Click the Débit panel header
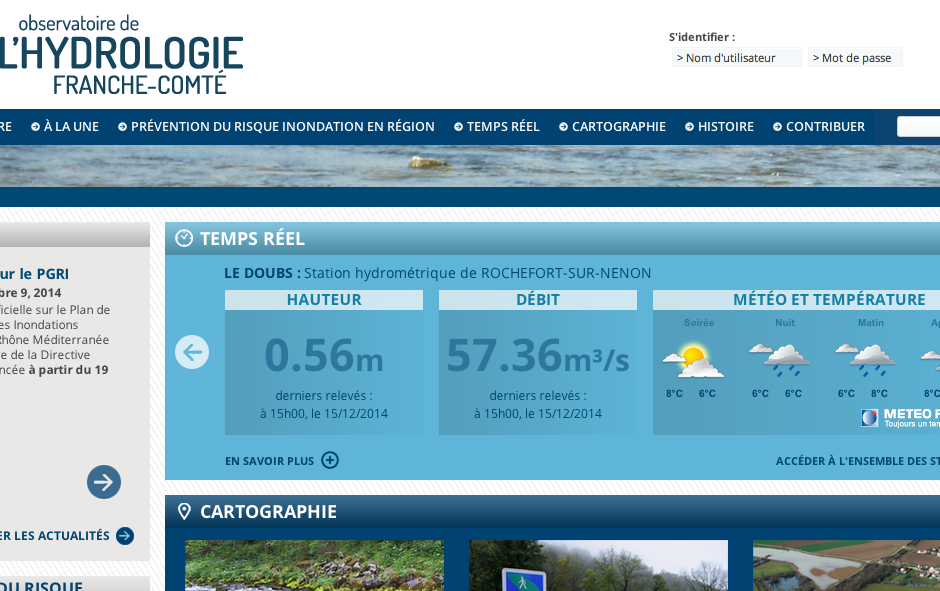Viewport: 940px width, 591px height. pyautogui.click(x=538, y=300)
